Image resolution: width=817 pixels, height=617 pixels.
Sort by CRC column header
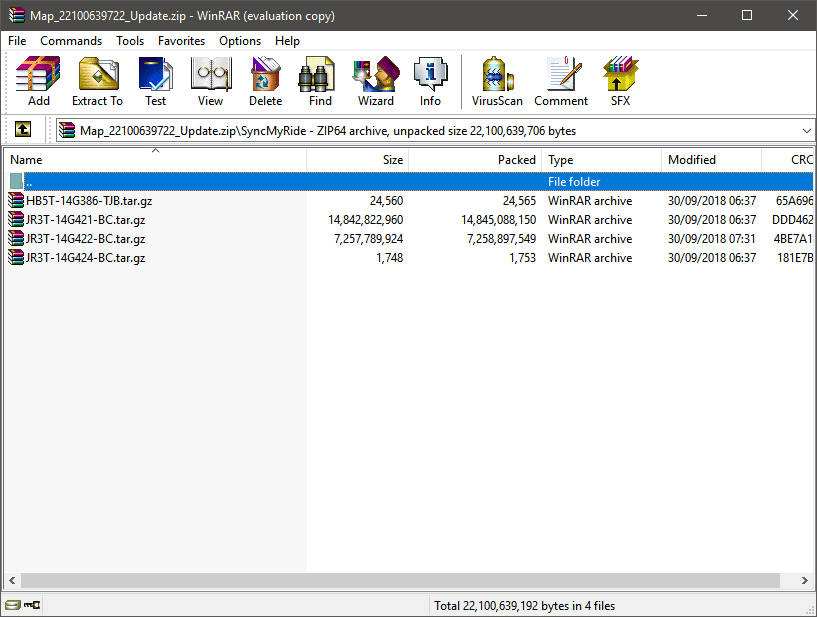tap(788, 159)
